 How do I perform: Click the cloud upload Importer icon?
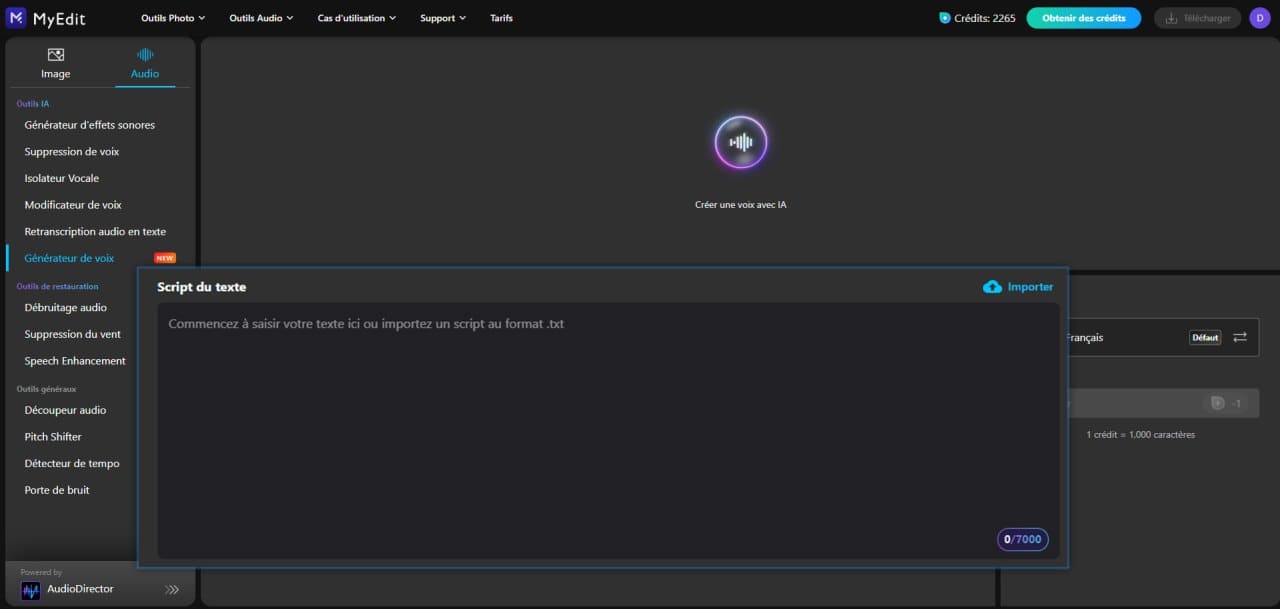coord(992,287)
